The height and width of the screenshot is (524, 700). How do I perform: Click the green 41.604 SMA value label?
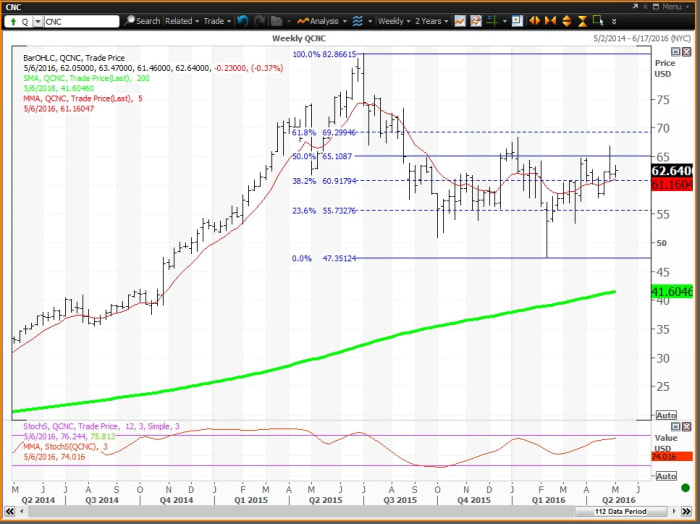pos(672,292)
